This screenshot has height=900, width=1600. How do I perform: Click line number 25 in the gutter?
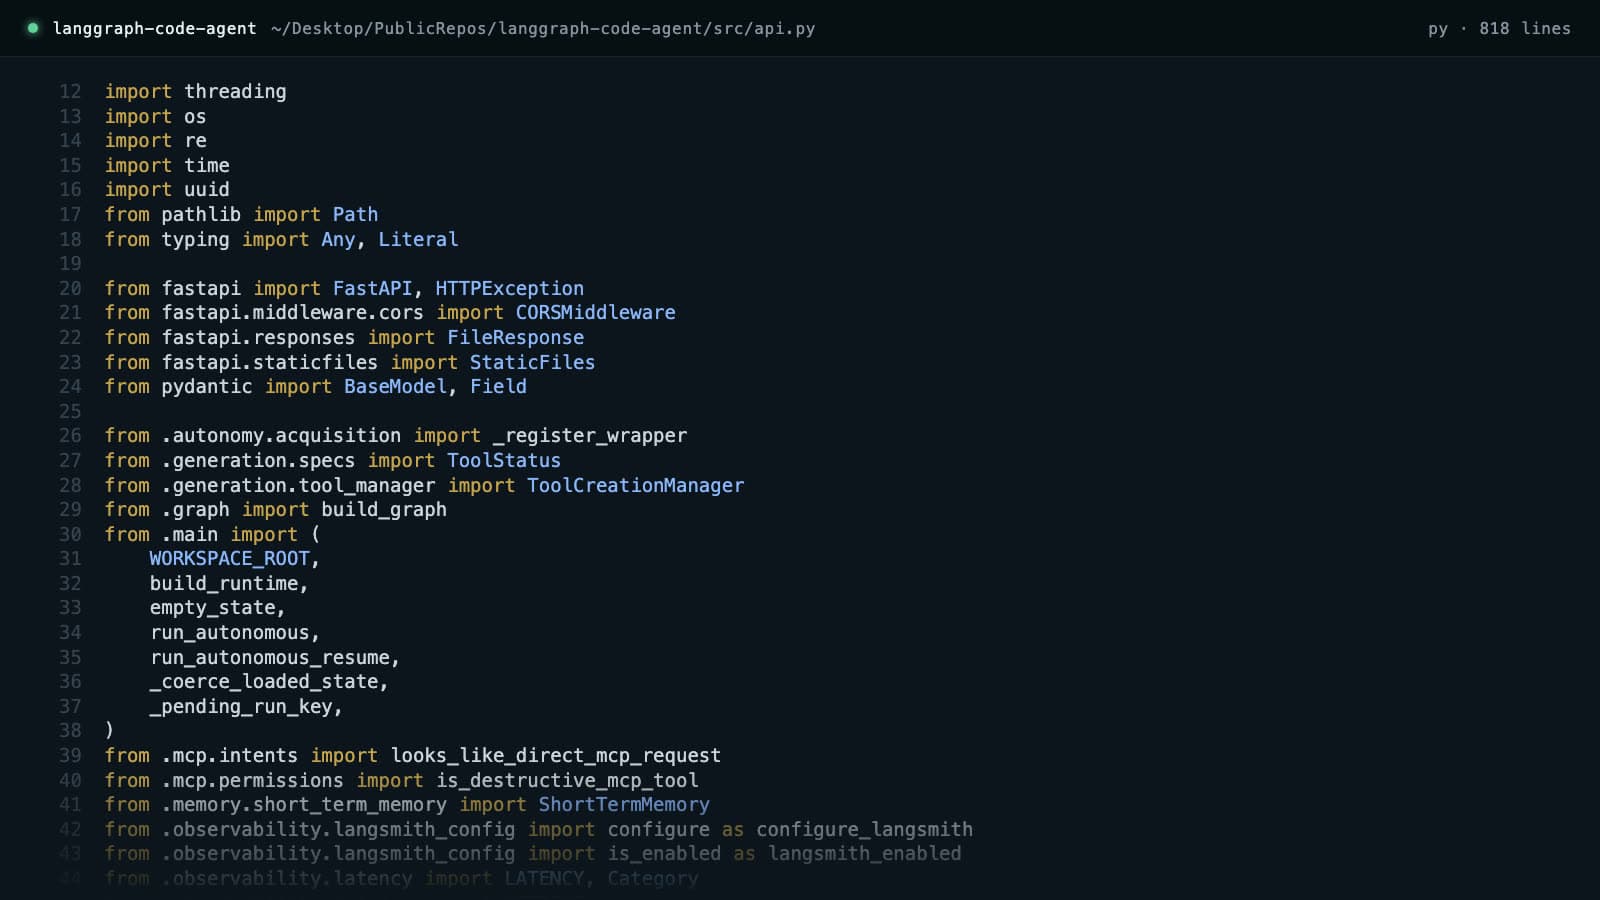pyautogui.click(x=70, y=411)
